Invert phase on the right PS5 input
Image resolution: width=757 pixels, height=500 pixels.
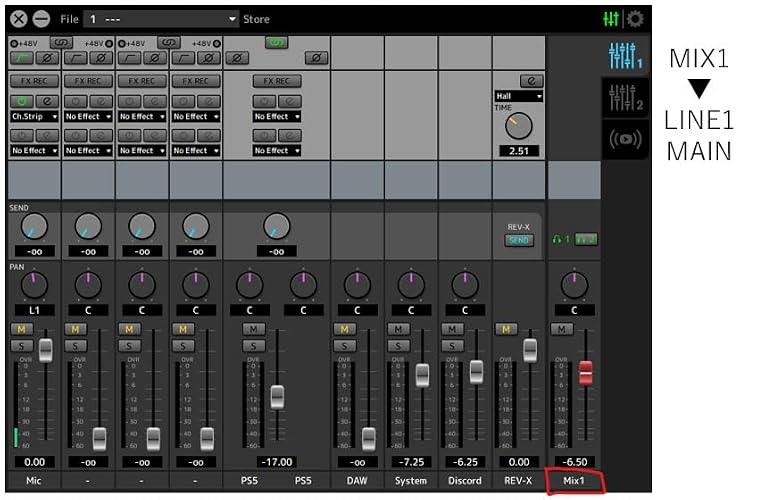[x=316, y=58]
